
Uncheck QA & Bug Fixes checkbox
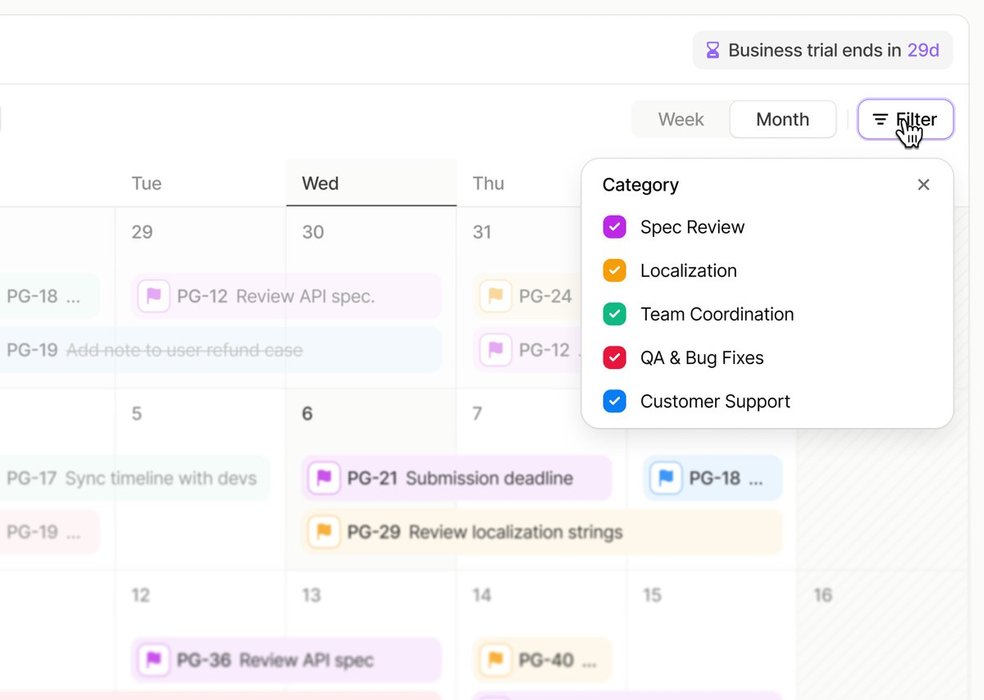(x=614, y=358)
